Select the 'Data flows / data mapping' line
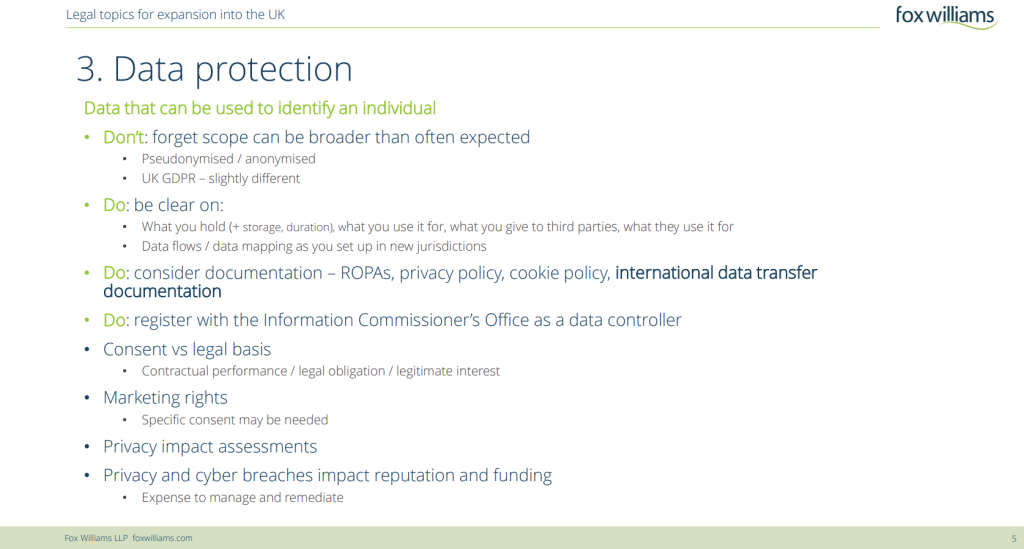Viewport: 1024px width, 549px height. click(314, 246)
